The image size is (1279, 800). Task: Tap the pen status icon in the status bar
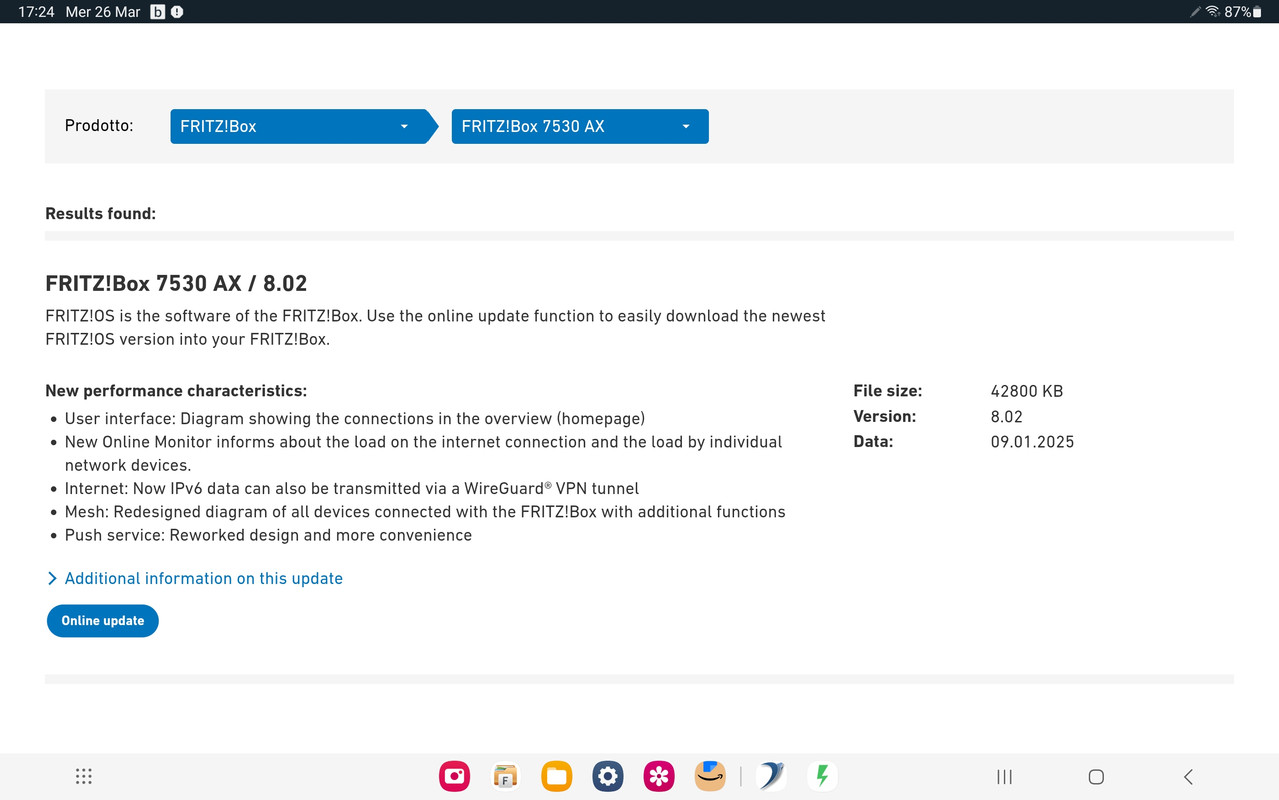pos(1195,12)
